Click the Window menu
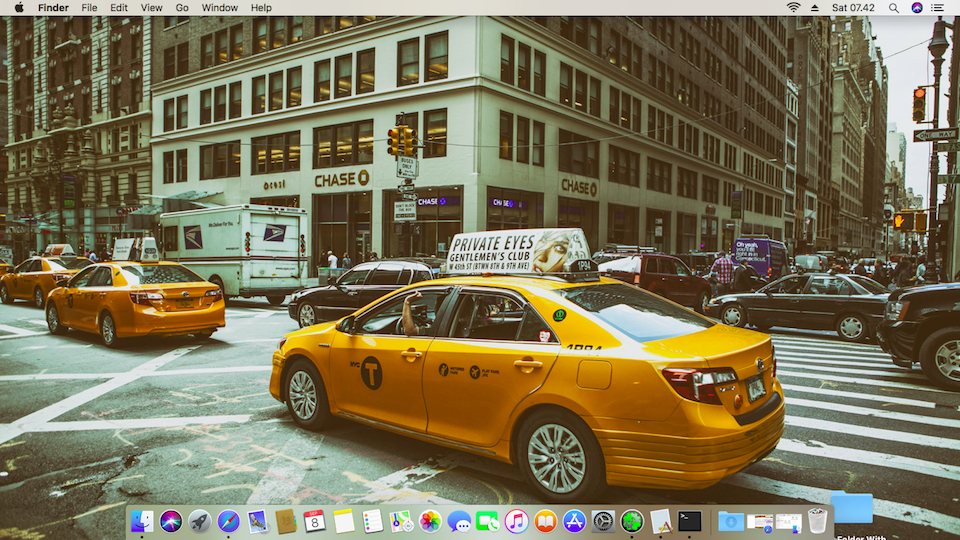The width and height of the screenshot is (960, 540). pos(220,7)
